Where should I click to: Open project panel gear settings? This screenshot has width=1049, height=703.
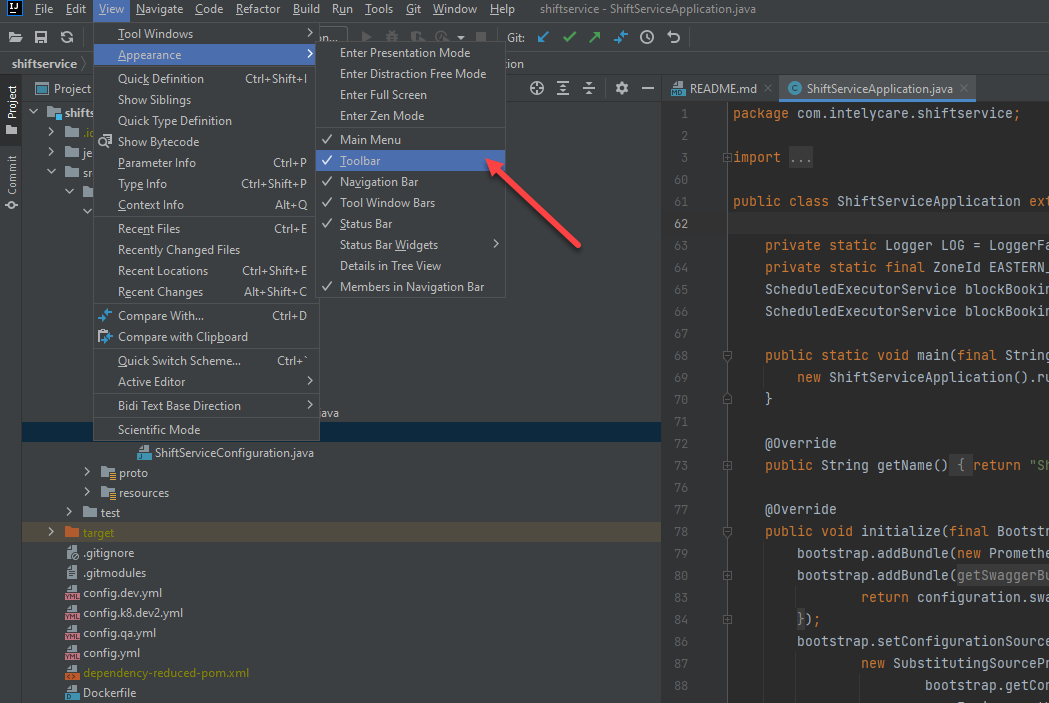coord(622,88)
